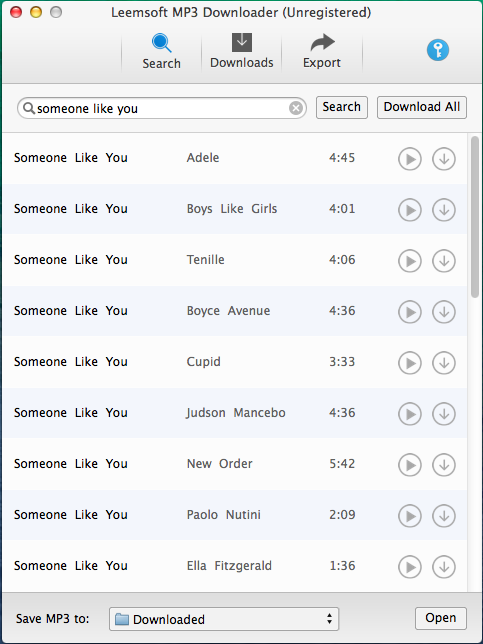Image resolution: width=483 pixels, height=644 pixels.
Task: Click the Search button next to query
Action: [x=342, y=107]
